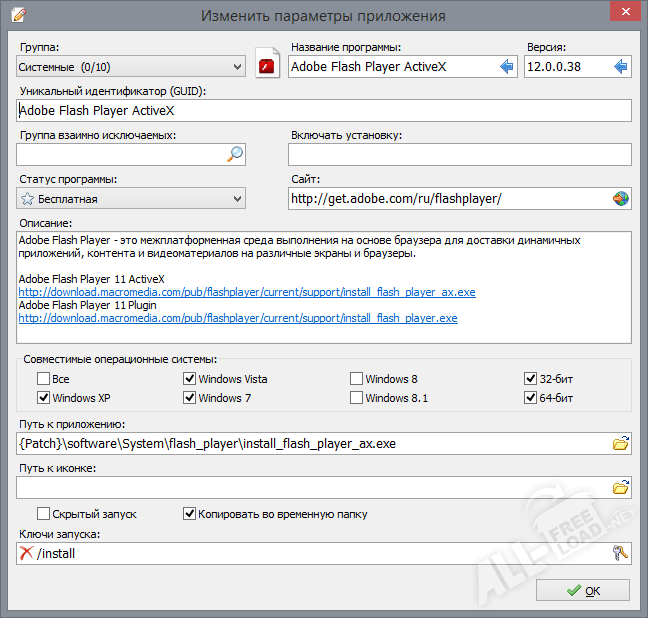
Task: Uncheck the Windows XP checkbox
Action: tap(43, 398)
